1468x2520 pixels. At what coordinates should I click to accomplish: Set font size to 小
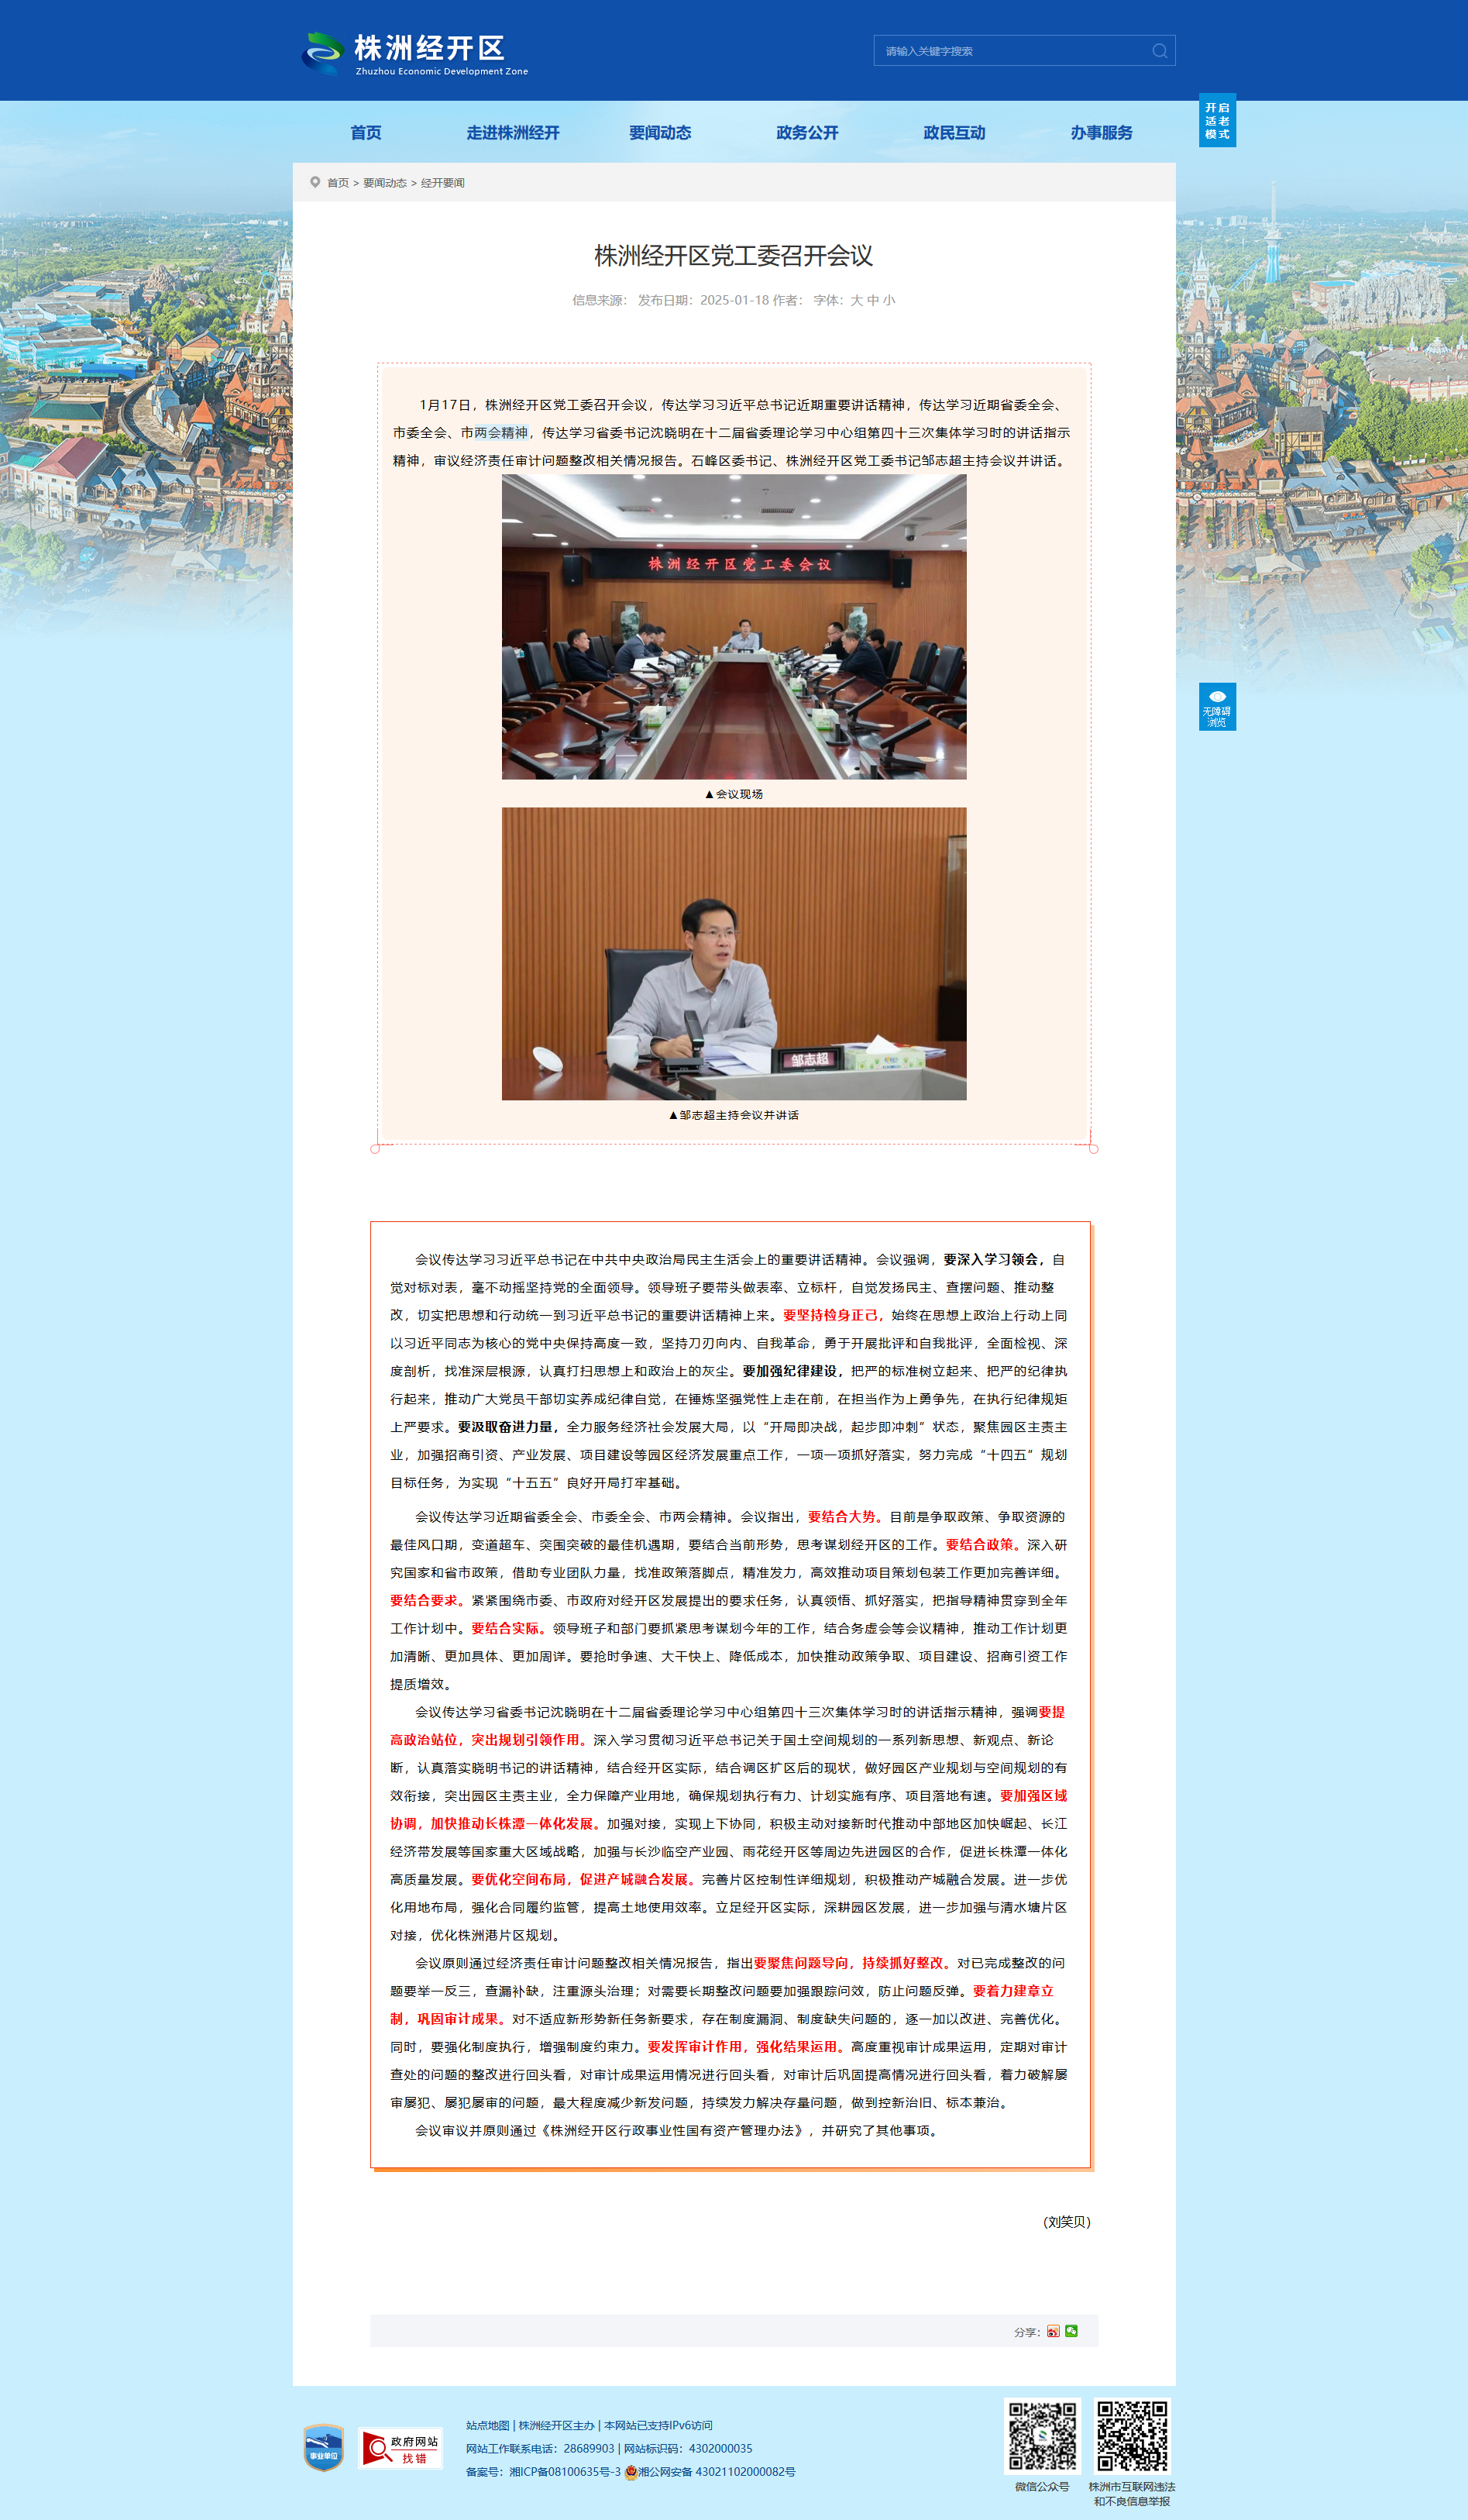click(x=889, y=300)
